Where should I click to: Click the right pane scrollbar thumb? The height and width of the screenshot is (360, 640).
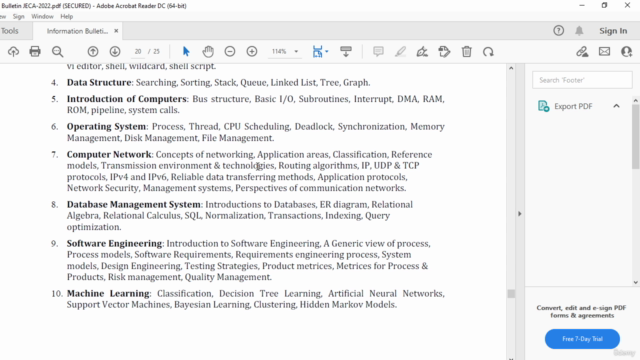(636, 136)
